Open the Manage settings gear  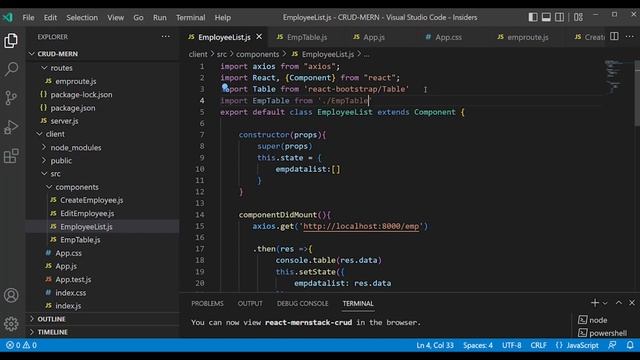pyautogui.click(x=11, y=324)
